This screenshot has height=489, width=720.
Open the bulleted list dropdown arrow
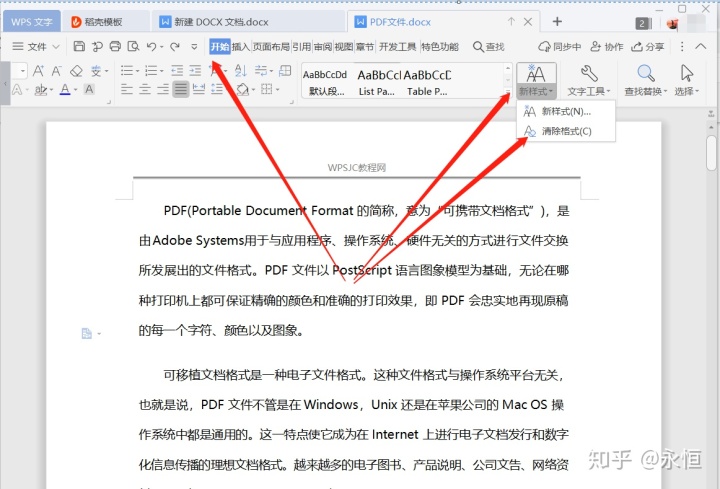click(x=137, y=71)
